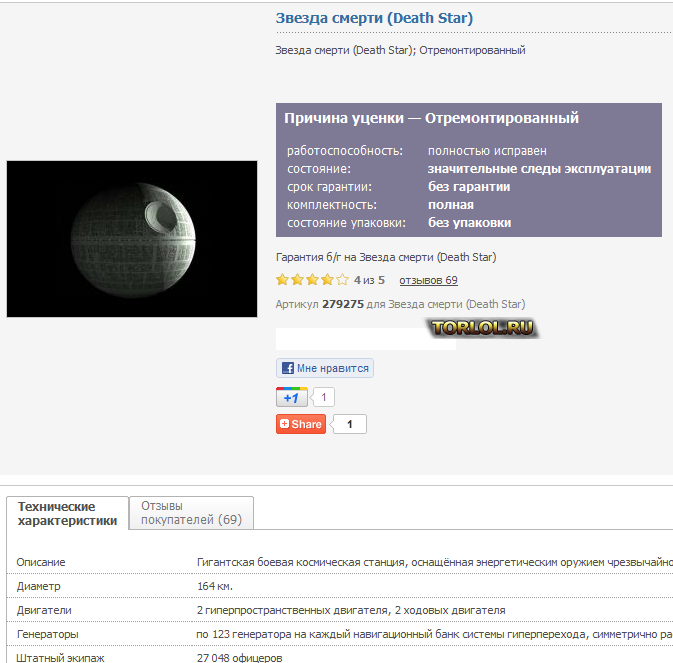This screenshot has width=673, height=663.
Task: Click the Facebook "Мне нравится" like button
Action: pos(325,368)
